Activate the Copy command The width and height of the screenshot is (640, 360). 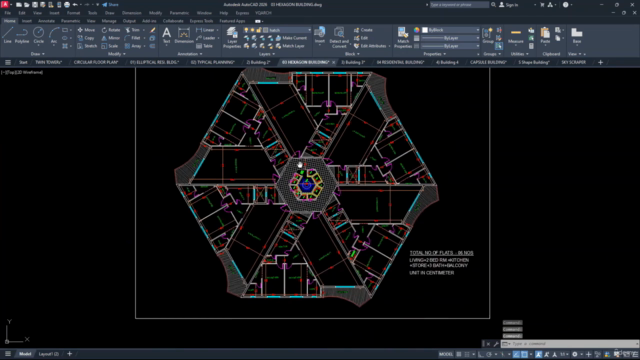tap(86, 38)
